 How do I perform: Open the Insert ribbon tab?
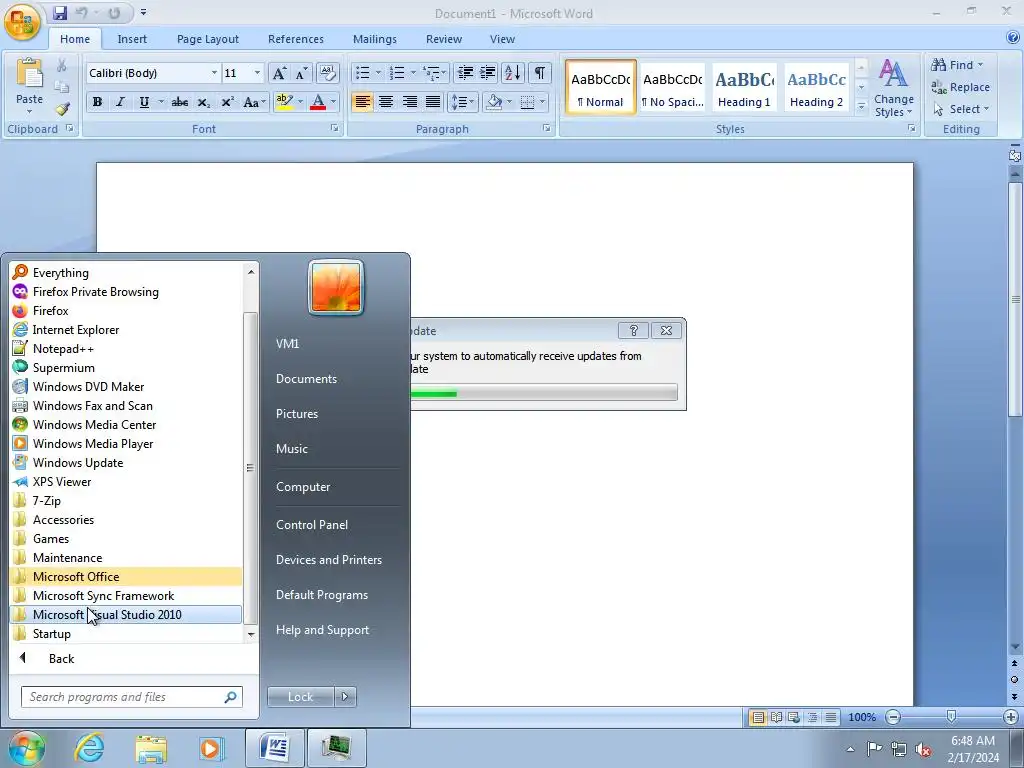[x=132, y=39]
